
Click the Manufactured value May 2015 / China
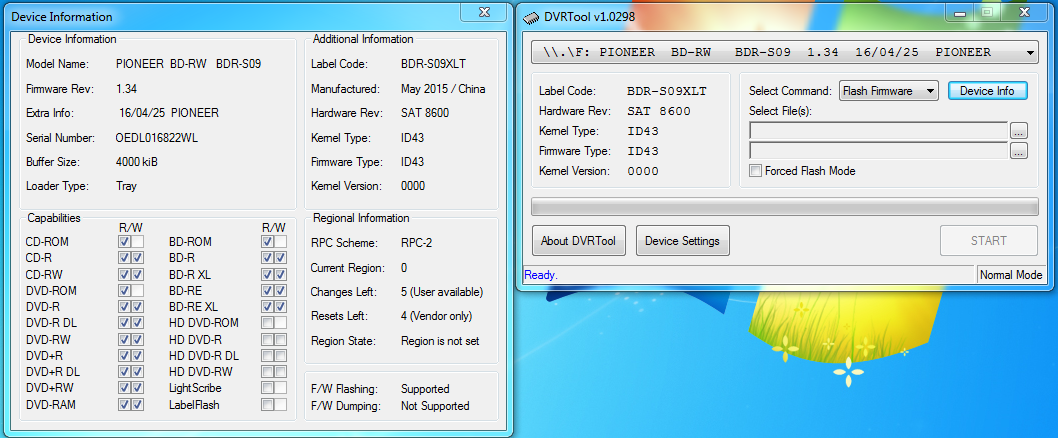[x=443, y=88]
